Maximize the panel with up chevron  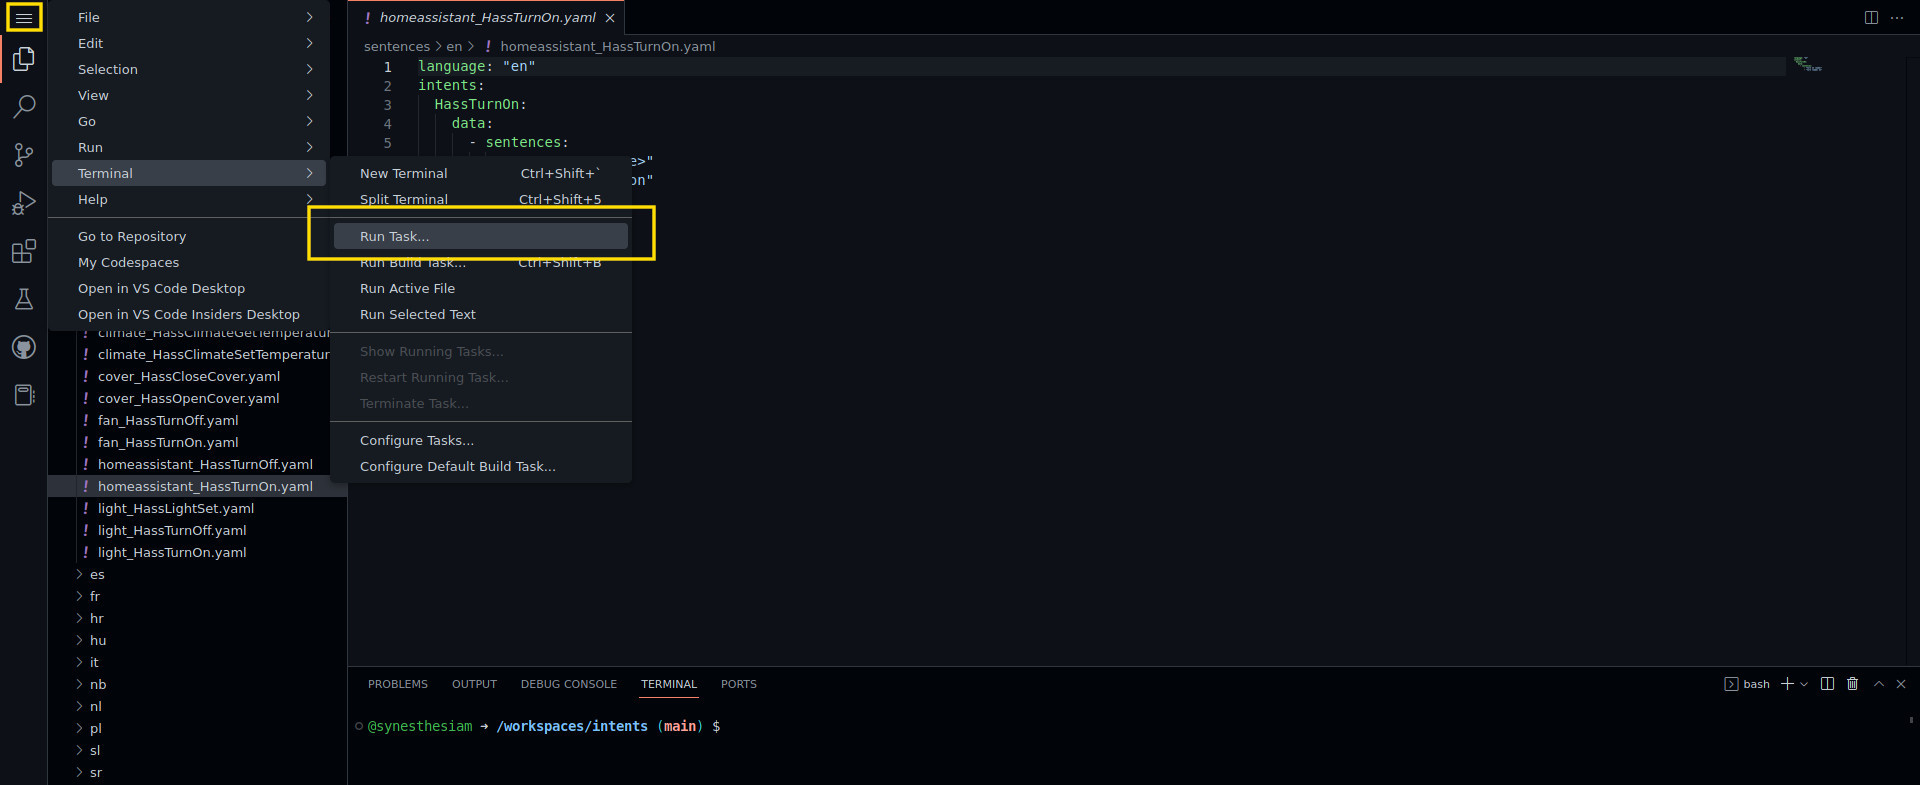1878,684
